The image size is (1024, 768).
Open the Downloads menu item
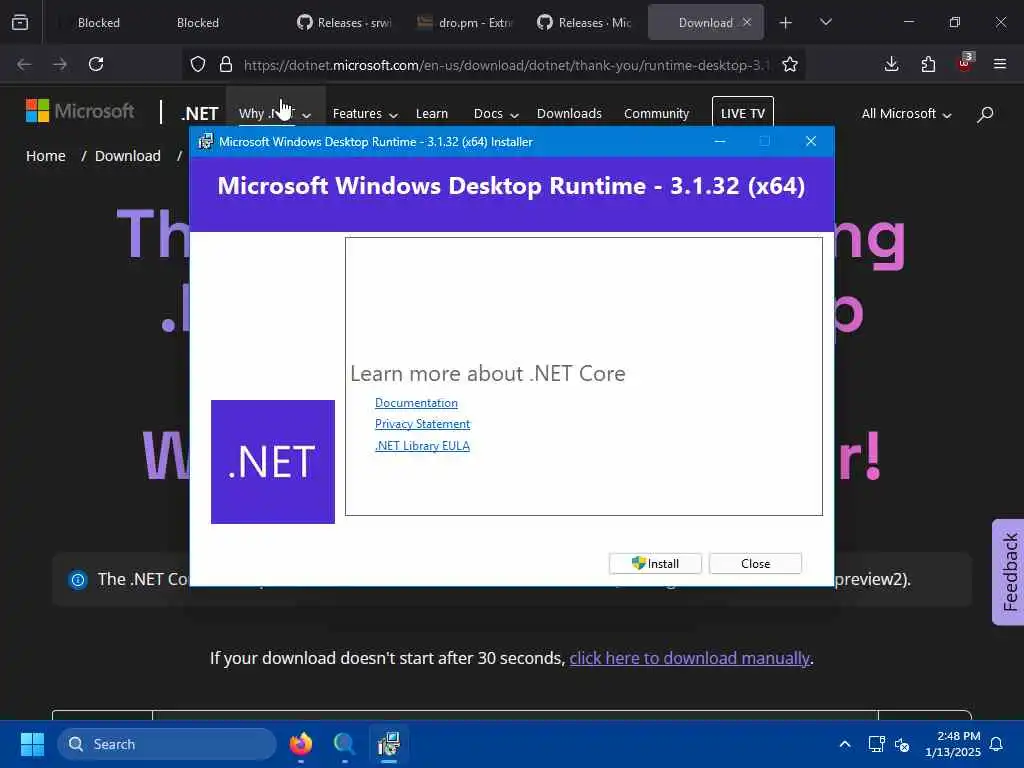coord(569,114)
